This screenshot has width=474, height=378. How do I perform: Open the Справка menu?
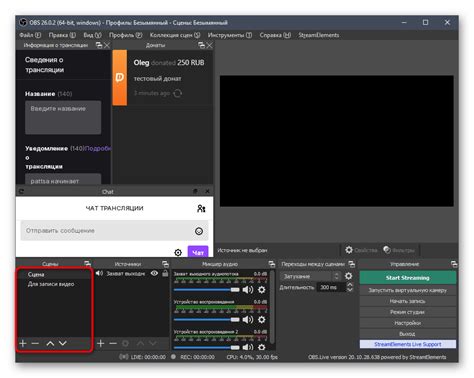pos(275,35)
